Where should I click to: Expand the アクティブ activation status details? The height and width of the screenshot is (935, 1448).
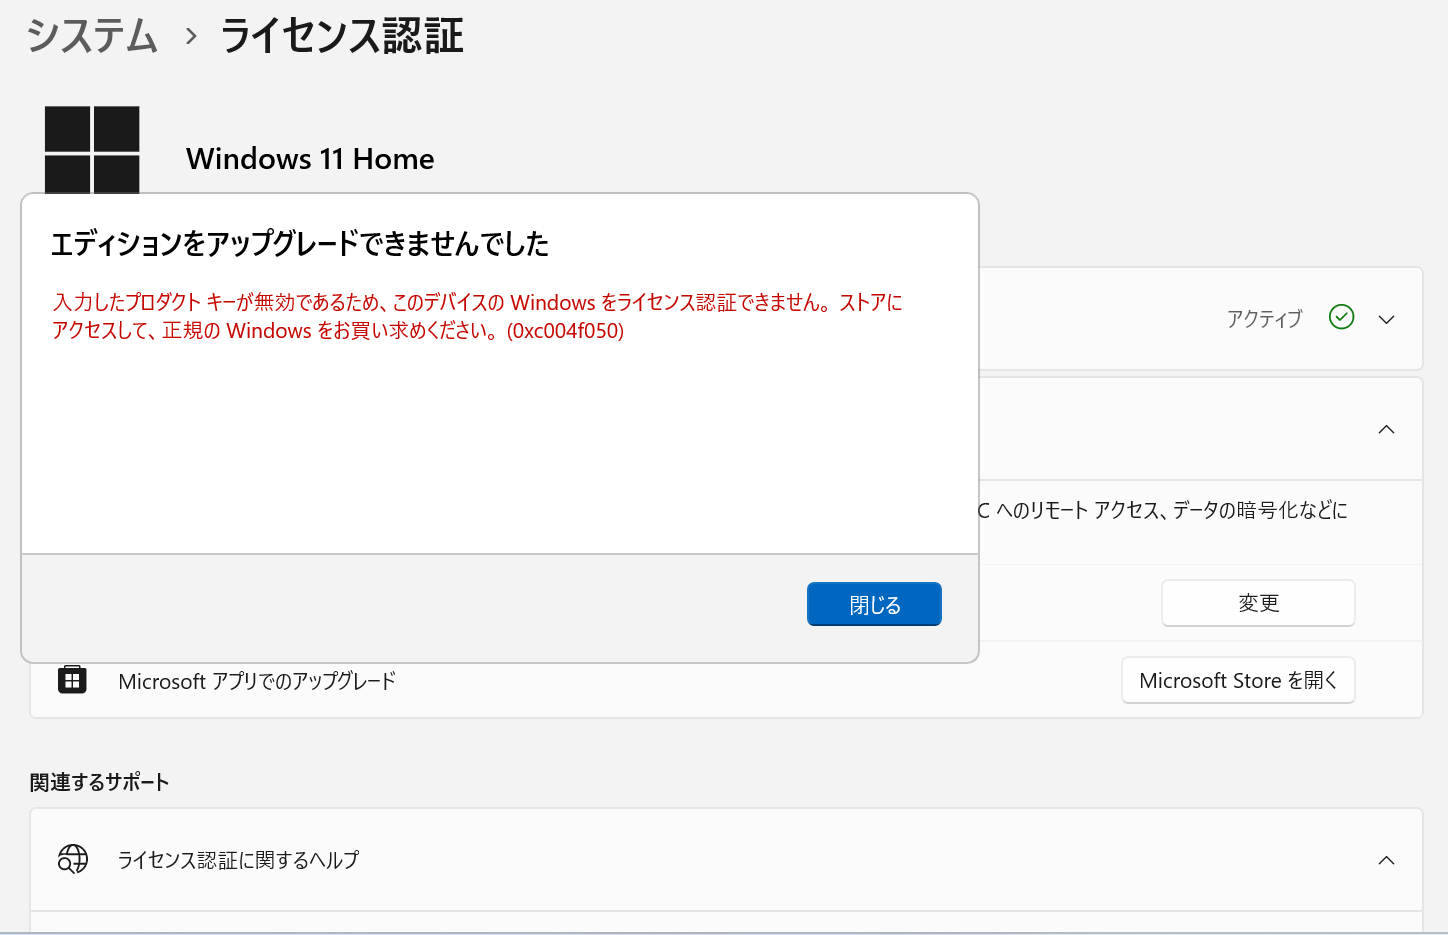pyautogui.click(x=1386, y=318)
